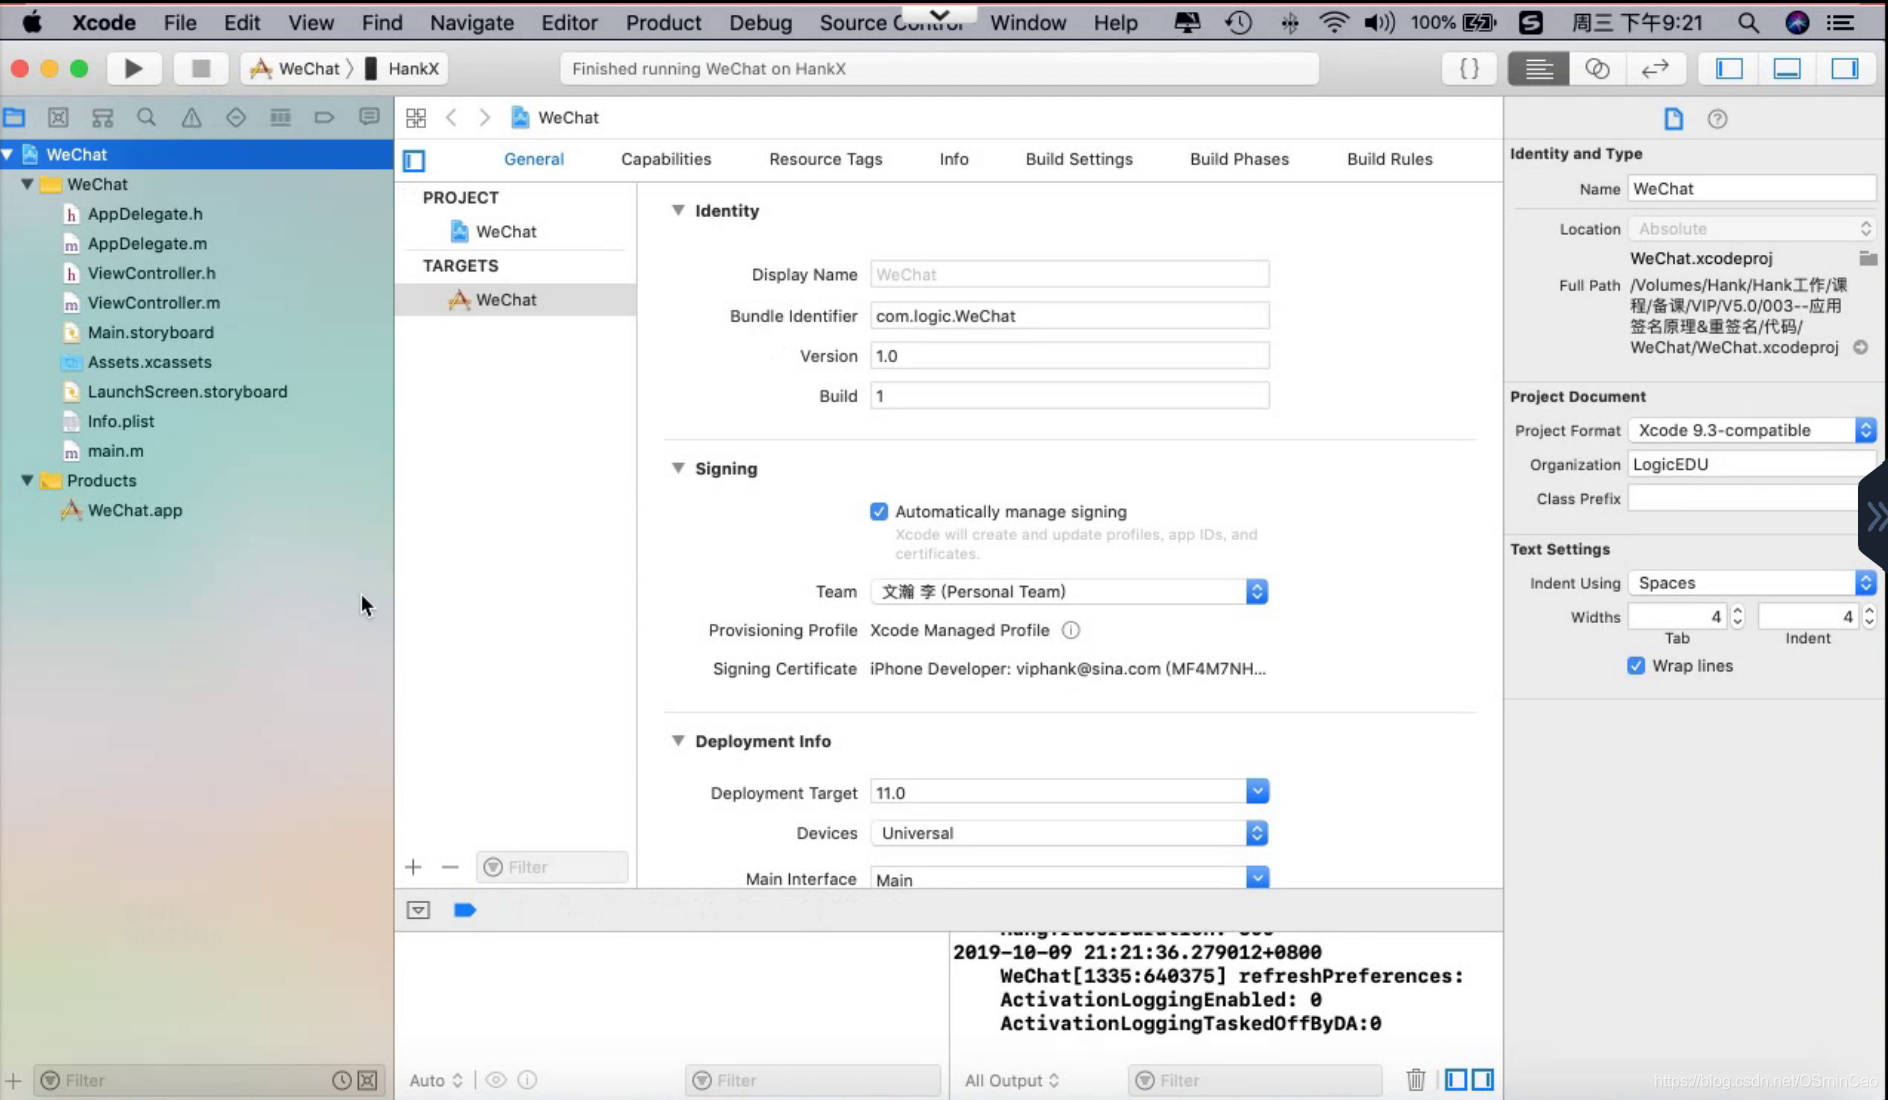Switch to the Build Settings tab
Viewport: 1888px width, 1100px height.
tap(1079, 159)
